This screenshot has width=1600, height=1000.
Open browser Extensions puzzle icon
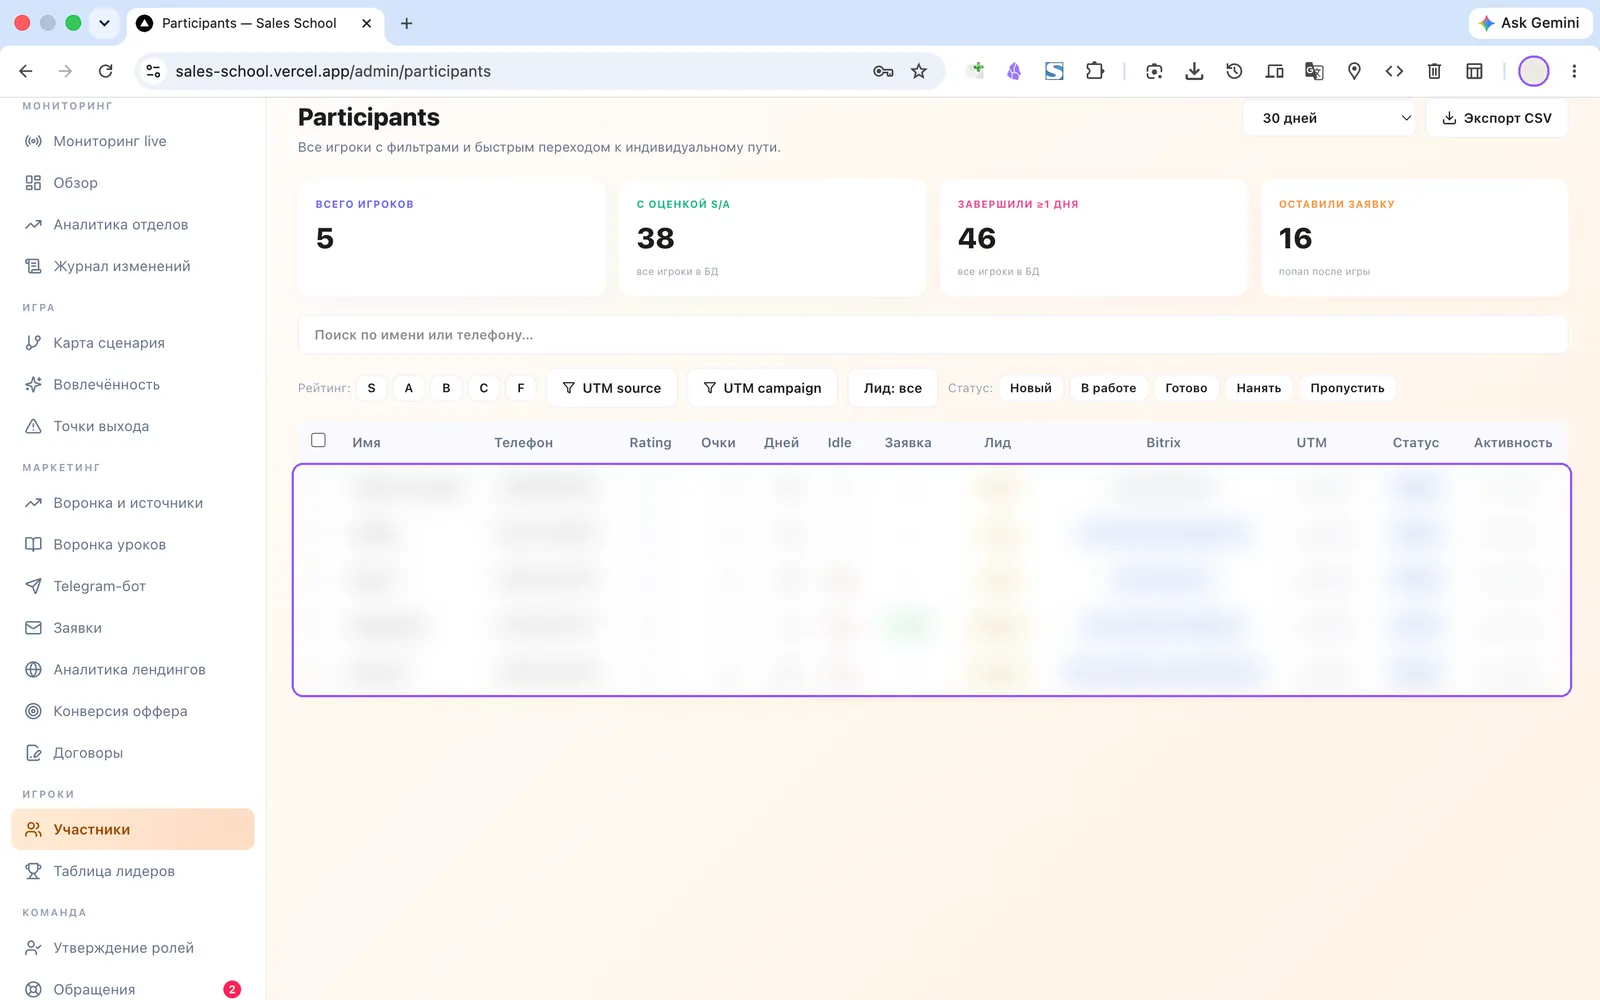pyautogui.click(x=1095, y=71)
